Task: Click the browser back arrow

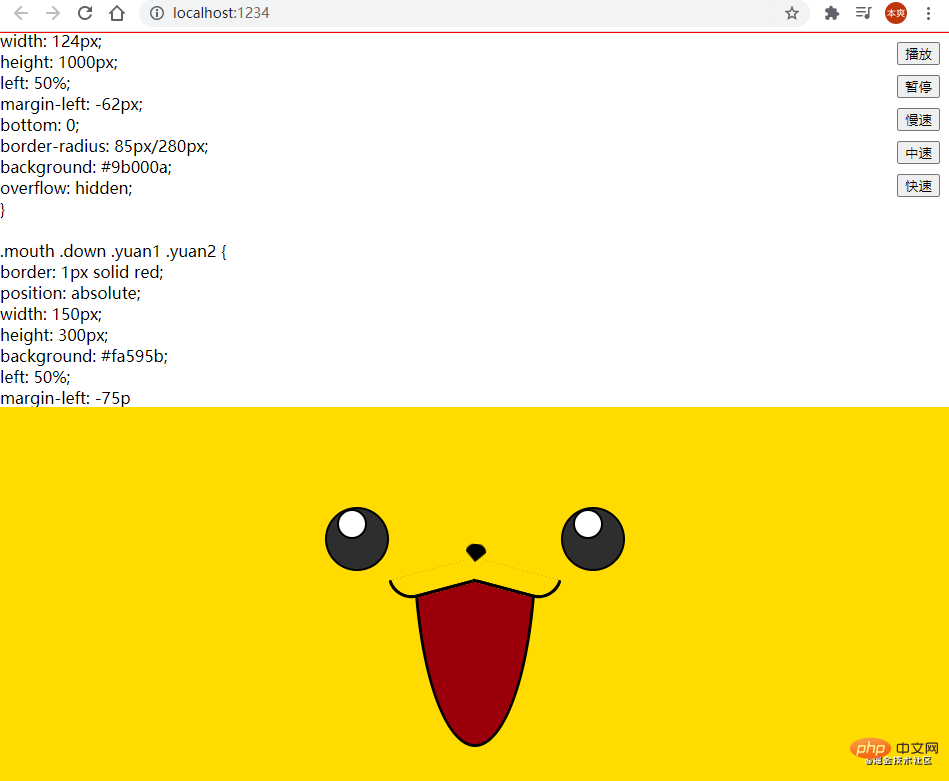Action: click(21, 13)
